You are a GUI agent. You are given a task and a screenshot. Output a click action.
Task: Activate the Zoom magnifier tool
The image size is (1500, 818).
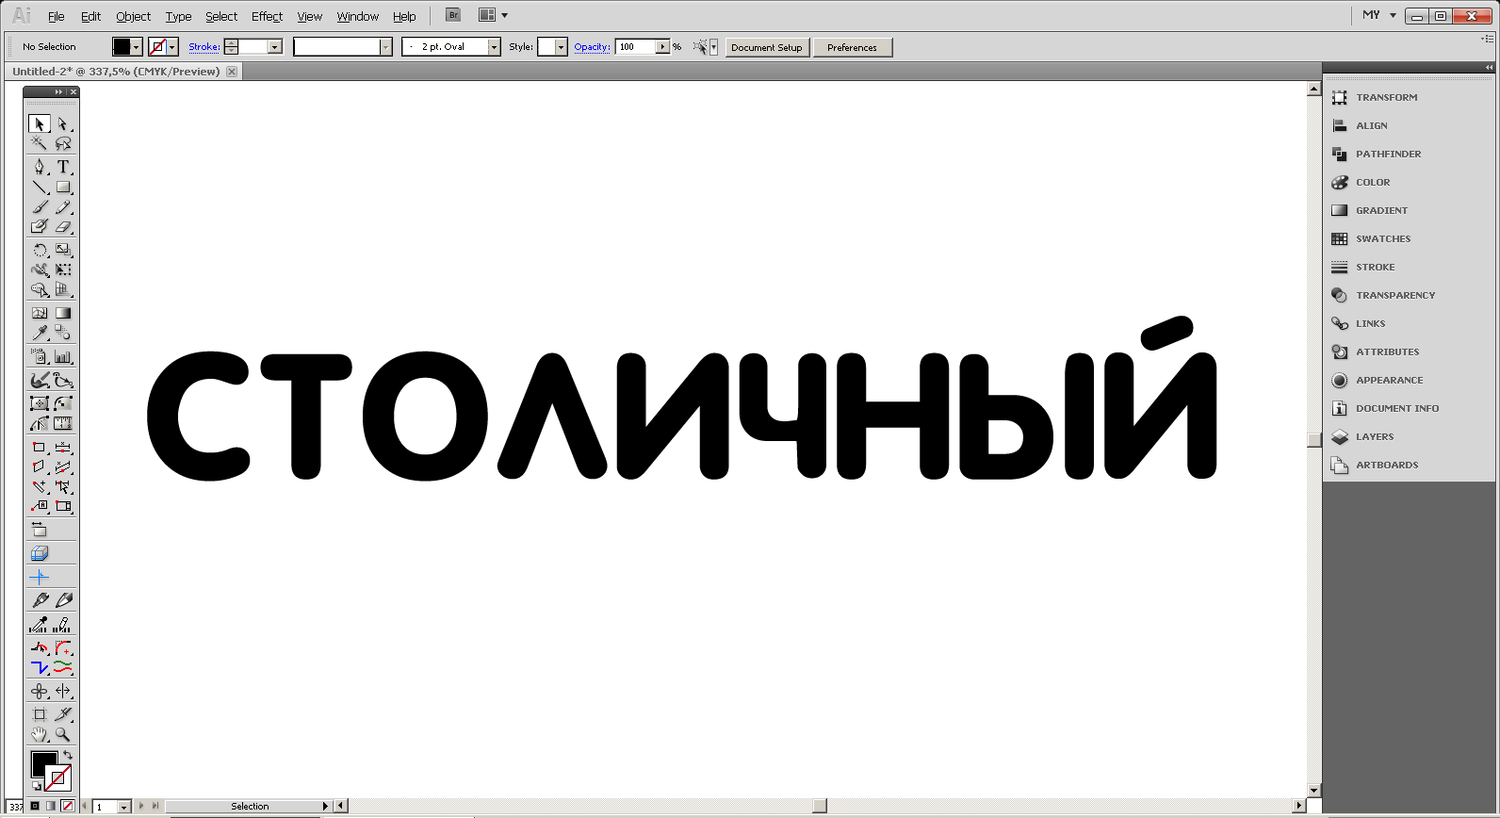63,734
